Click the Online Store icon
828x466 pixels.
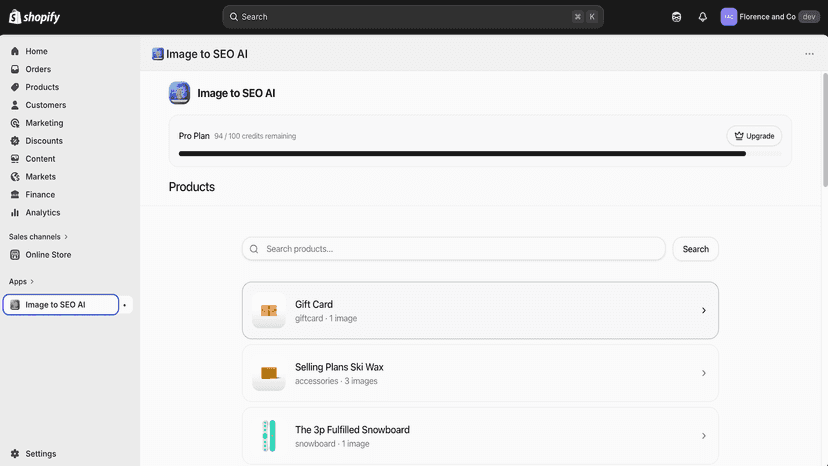tap(15, 255)
